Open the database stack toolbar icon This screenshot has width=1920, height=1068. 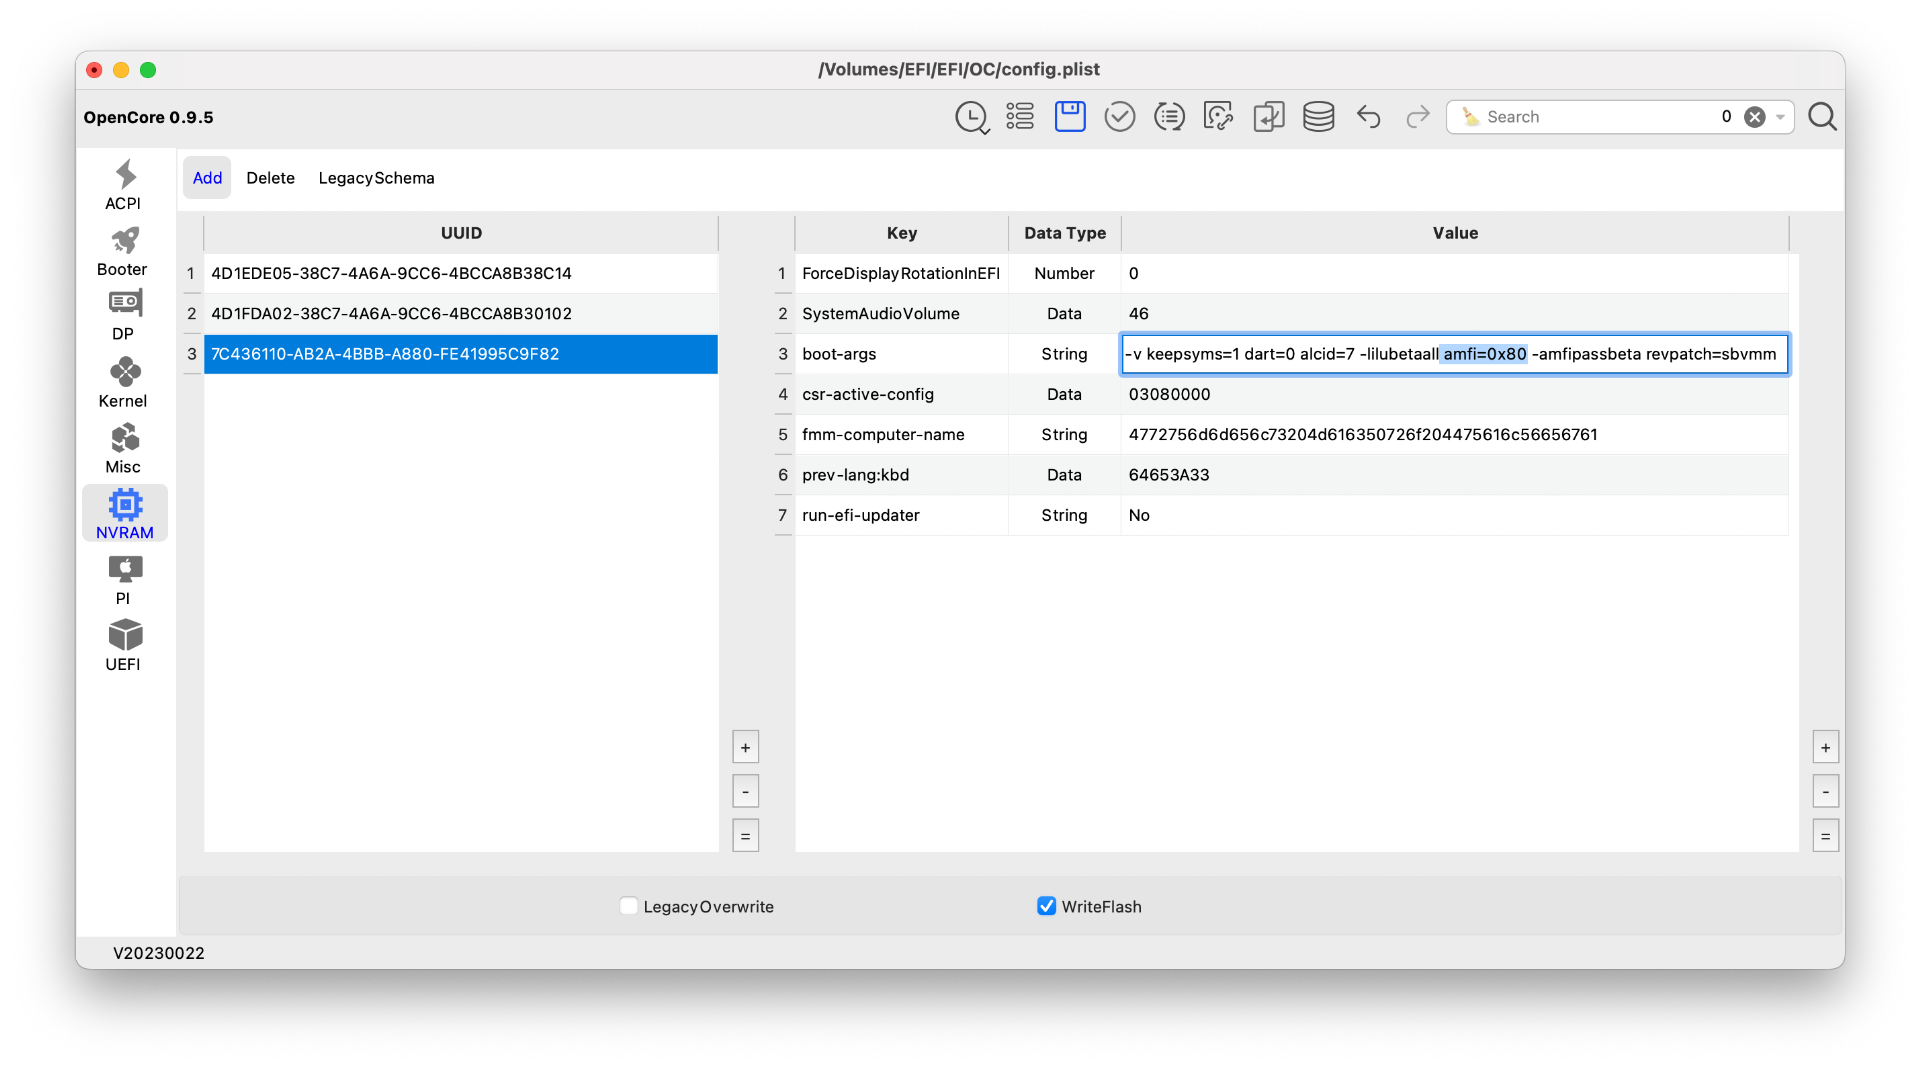click(1318, 117)
